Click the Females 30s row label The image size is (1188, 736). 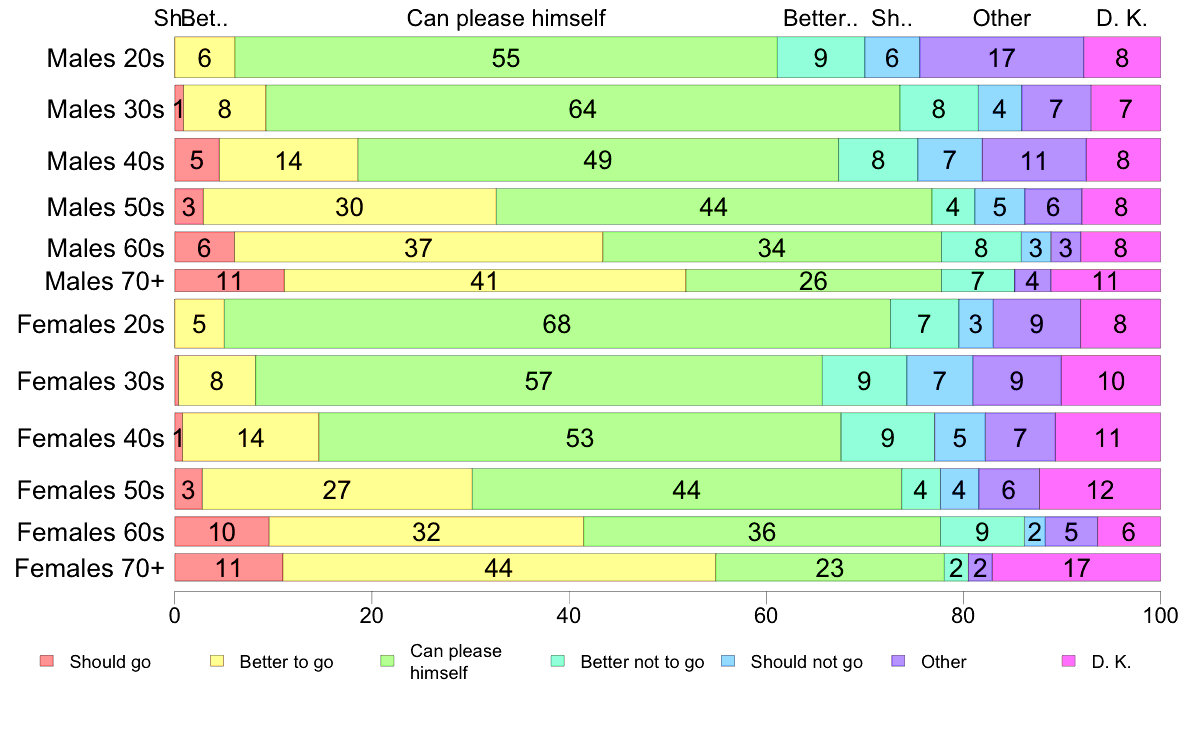[x=91, y=381]
